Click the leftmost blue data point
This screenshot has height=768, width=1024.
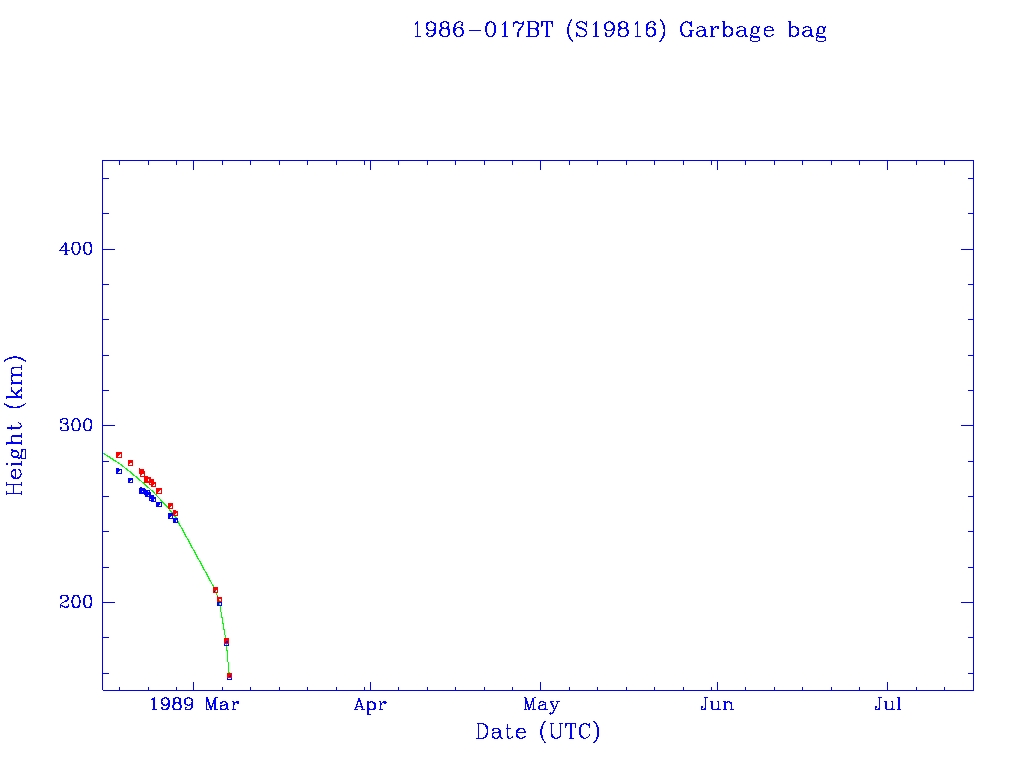point(118,471)
